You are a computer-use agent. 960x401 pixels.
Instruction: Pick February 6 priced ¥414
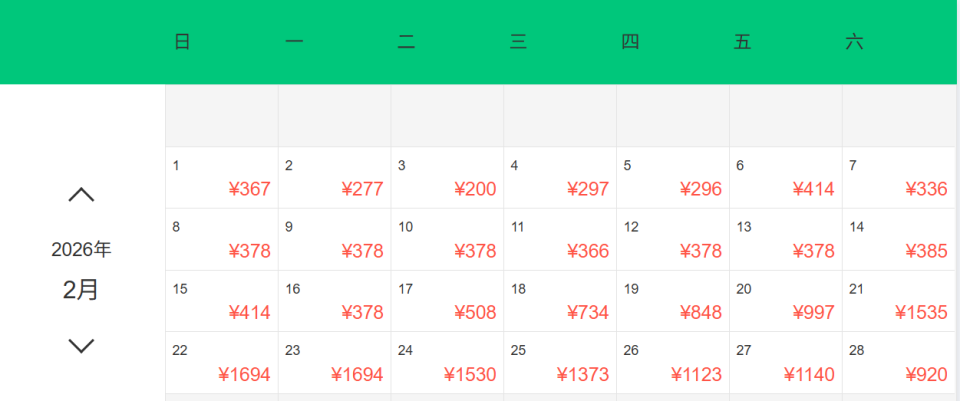786,178
